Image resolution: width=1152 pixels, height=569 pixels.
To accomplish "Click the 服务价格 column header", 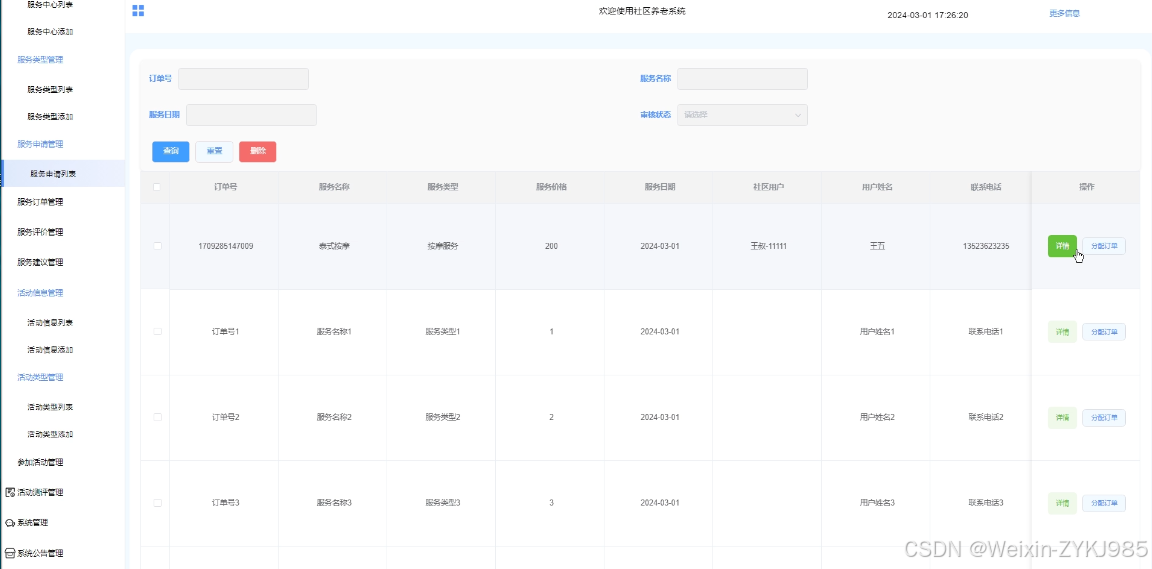I will click(551, 187).
